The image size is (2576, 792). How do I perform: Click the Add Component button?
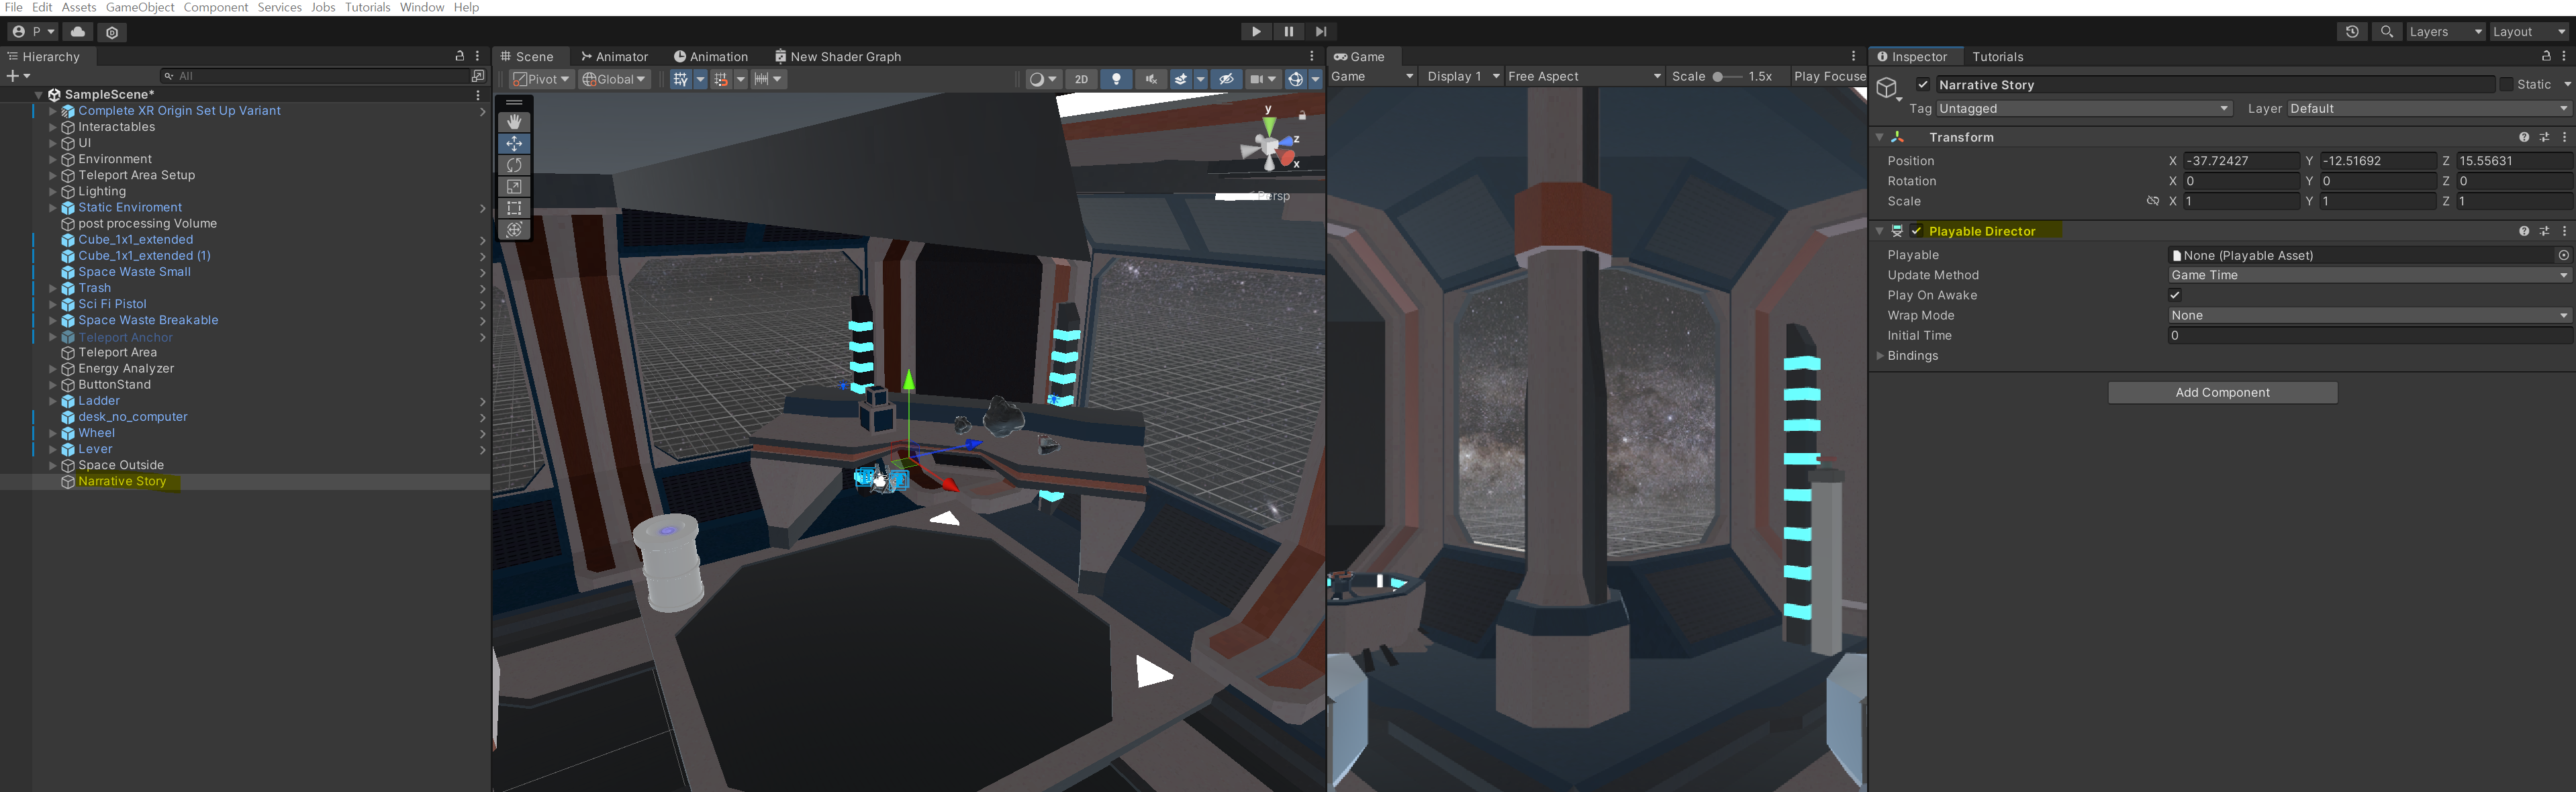pos(2222,393)
